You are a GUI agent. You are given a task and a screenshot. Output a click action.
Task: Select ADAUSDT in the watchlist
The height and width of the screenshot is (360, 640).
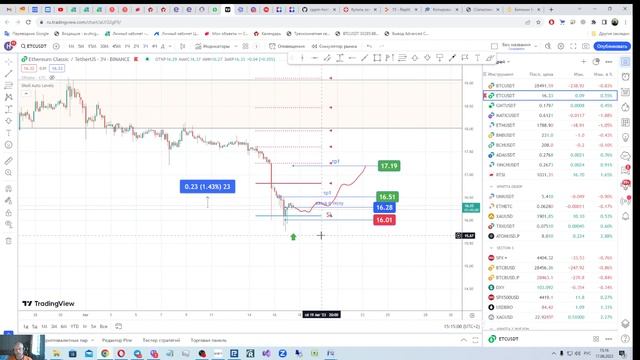[x=550, y=155]
